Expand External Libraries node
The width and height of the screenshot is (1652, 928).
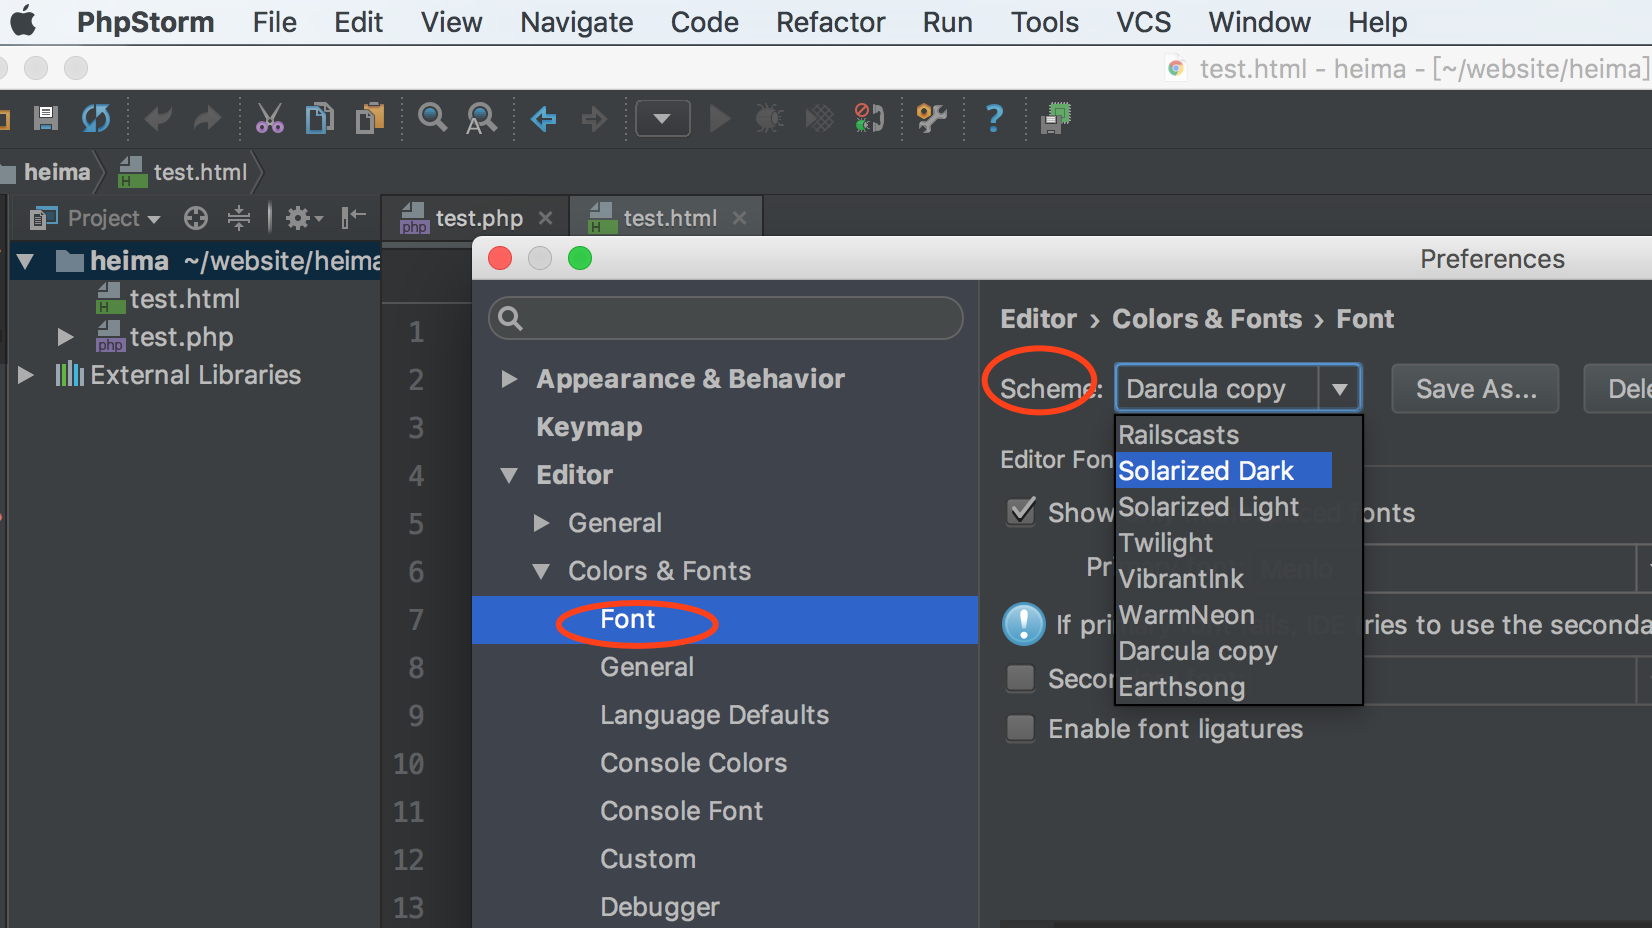click(x=26, y=375)
